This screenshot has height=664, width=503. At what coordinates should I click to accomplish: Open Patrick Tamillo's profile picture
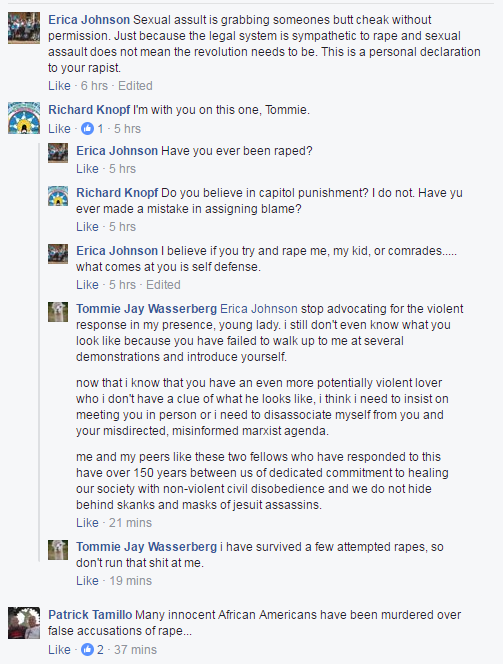coord(24,623)
